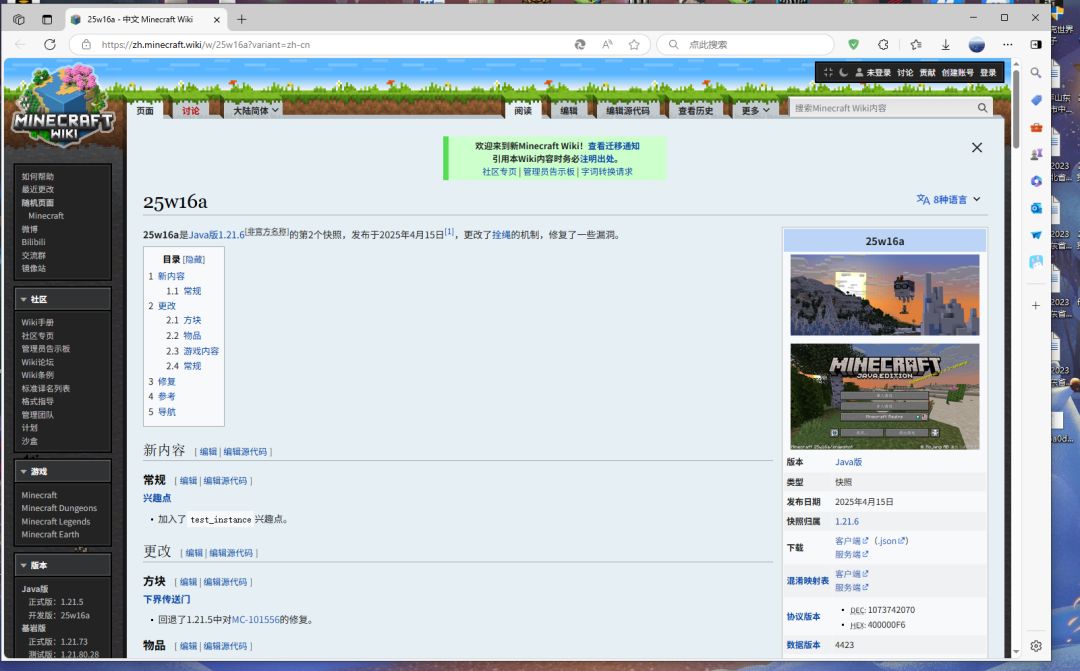Image resolution: width=1080 pixels, height=671 pixels.
Task: Open the 查看历史 tab
Action: [695, 110]
